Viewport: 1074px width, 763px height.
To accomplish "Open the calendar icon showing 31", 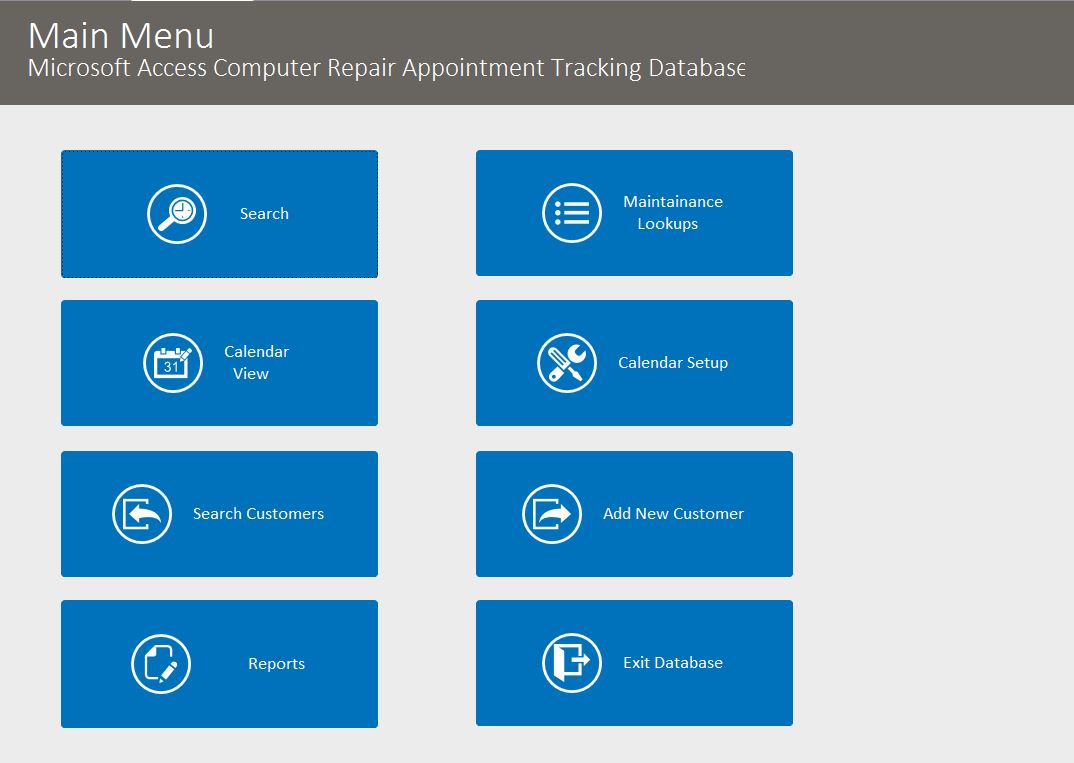I will click(172, 362).
